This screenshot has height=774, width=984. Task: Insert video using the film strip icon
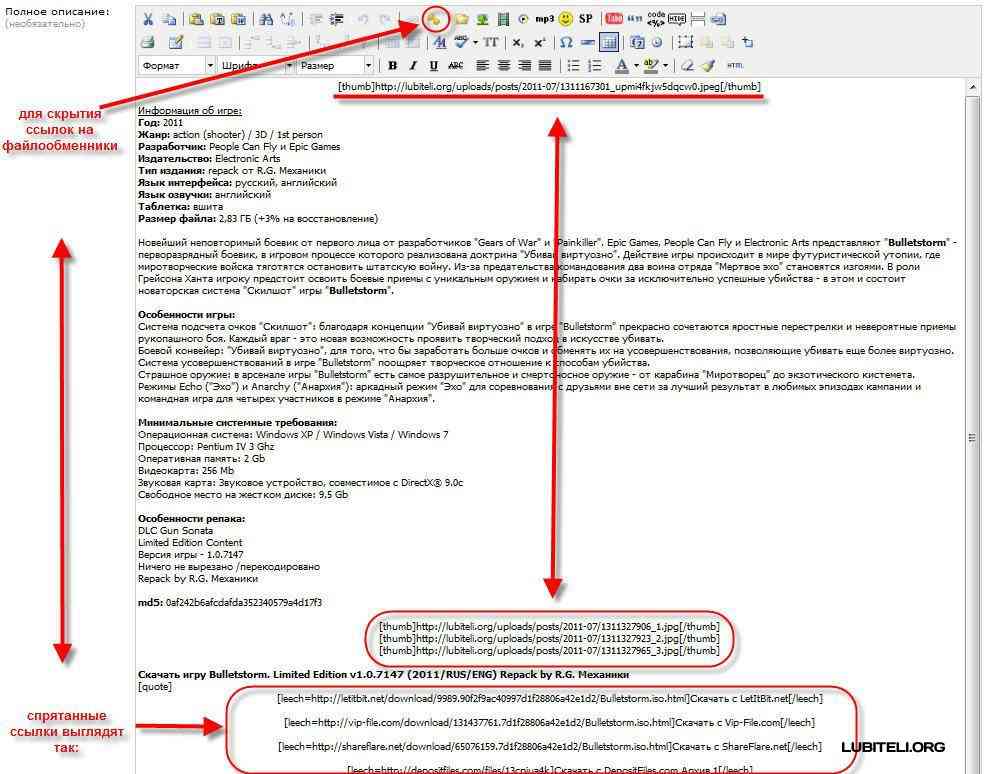coord(503,19)
